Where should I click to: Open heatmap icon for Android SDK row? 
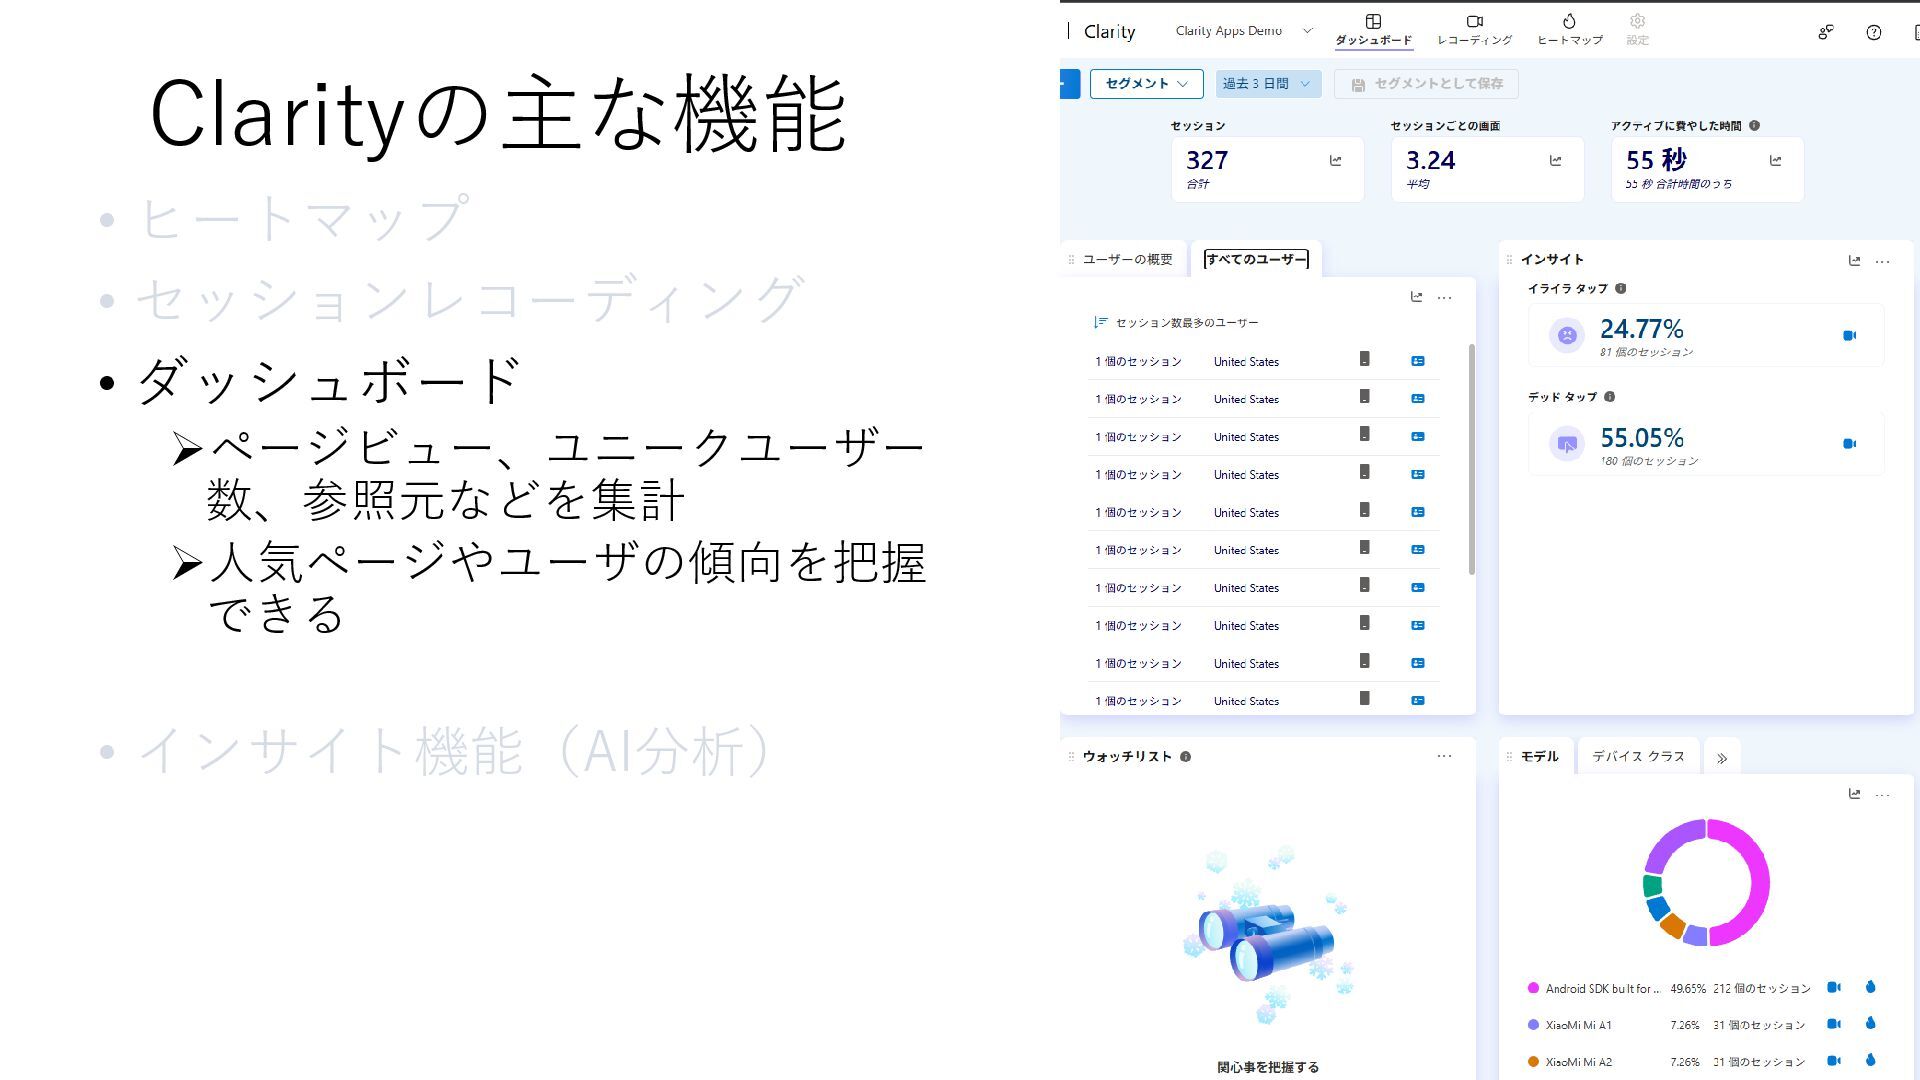(x=1870, y=987)
